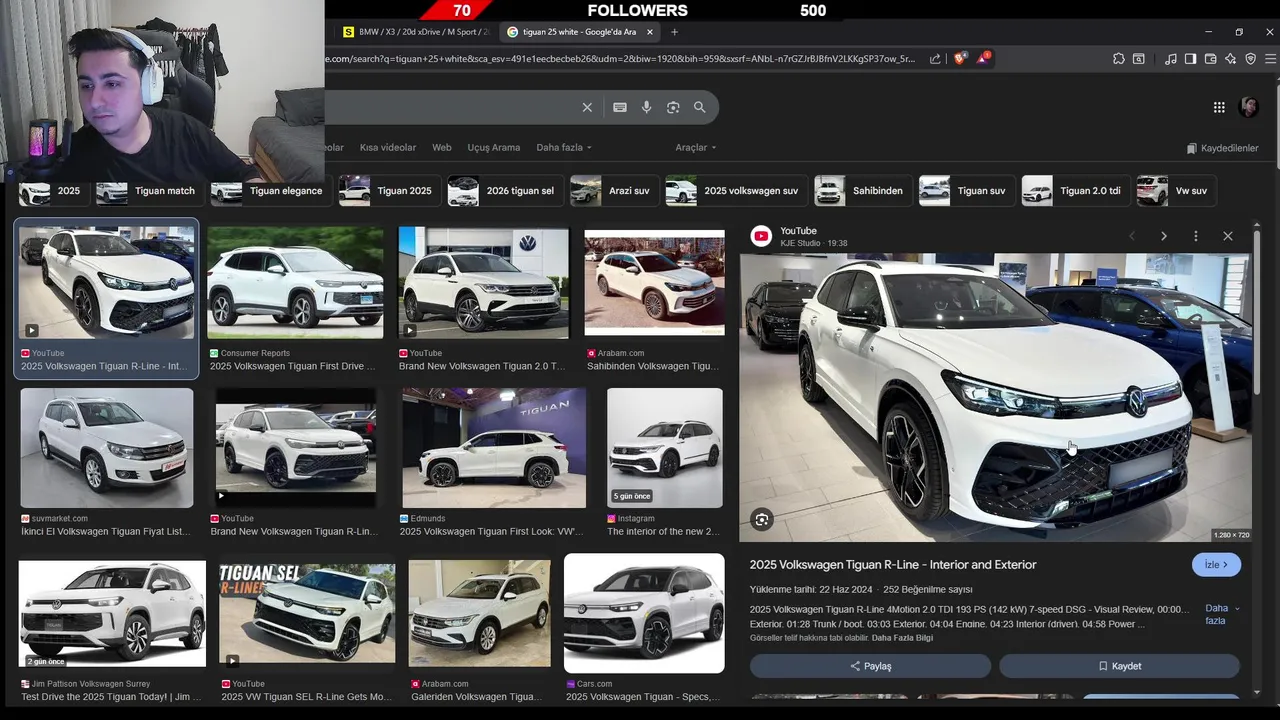Screen dimensions: 1280x720
Task: Expand the Daha fazla search filter menu
Action: [564, 148]
